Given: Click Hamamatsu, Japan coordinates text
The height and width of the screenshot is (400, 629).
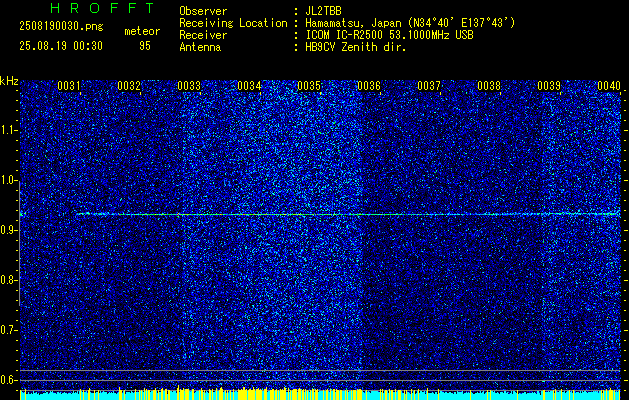Looking at the screenshot, I should (410, 23).
